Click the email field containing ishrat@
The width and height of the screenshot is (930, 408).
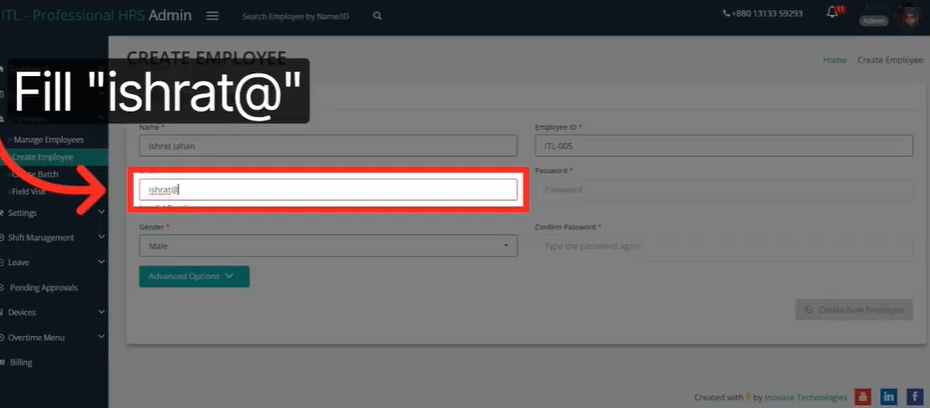[x=328, y=190]
